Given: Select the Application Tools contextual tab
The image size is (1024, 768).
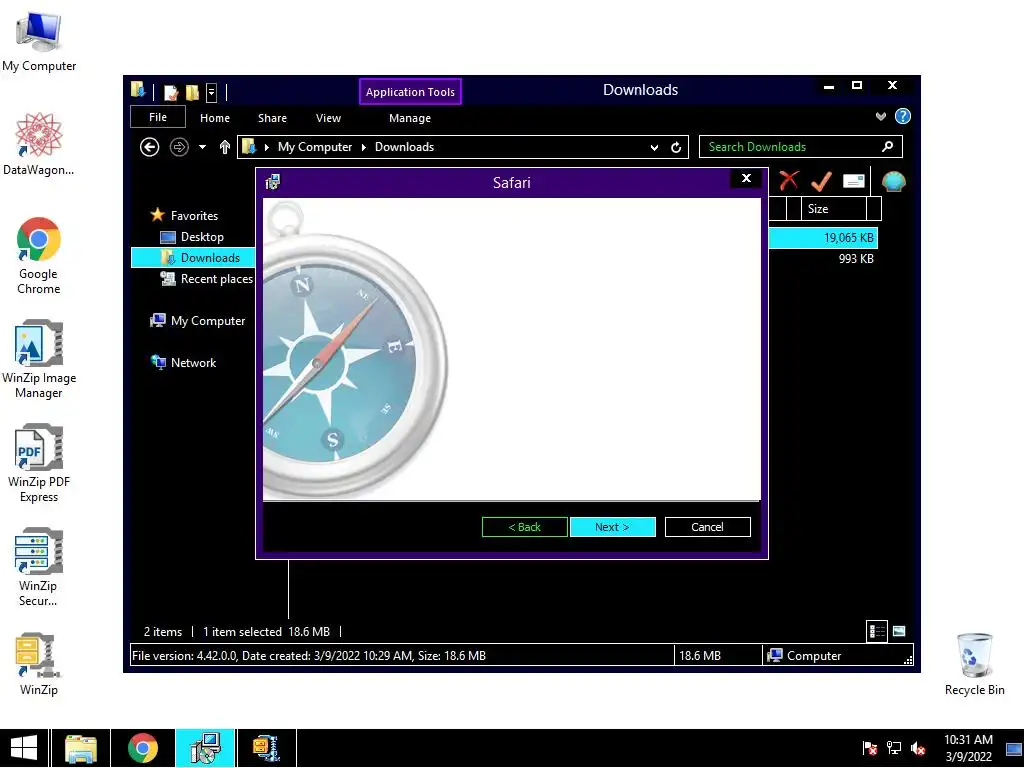Looking at the screenshot, I should pos(410,92).
